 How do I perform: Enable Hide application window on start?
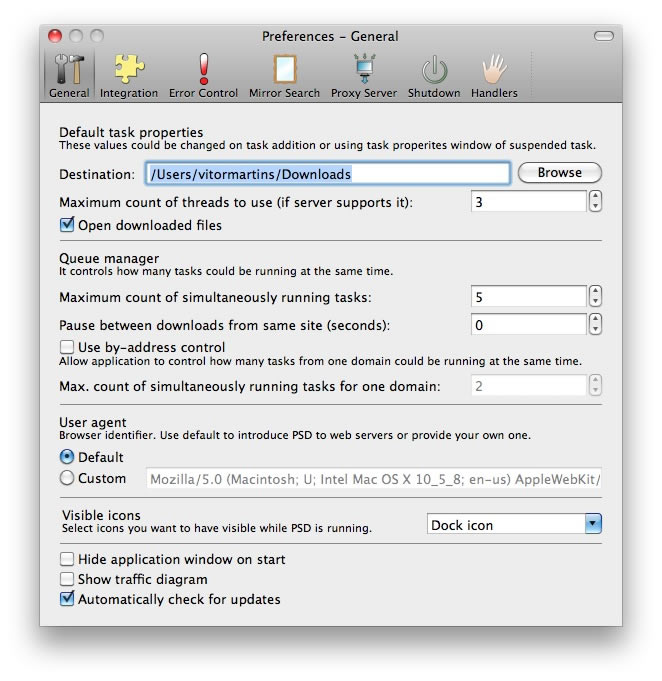(x=67, y=559)
